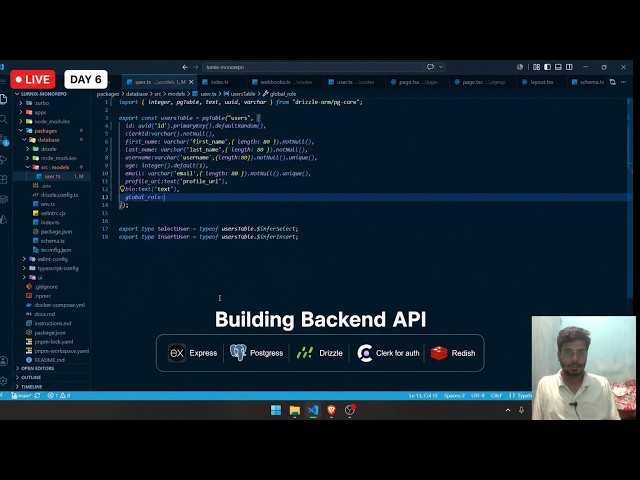Show hidden tray icons chevron
The width and height of the screenshot is (640, 480).
pos(508,410)
